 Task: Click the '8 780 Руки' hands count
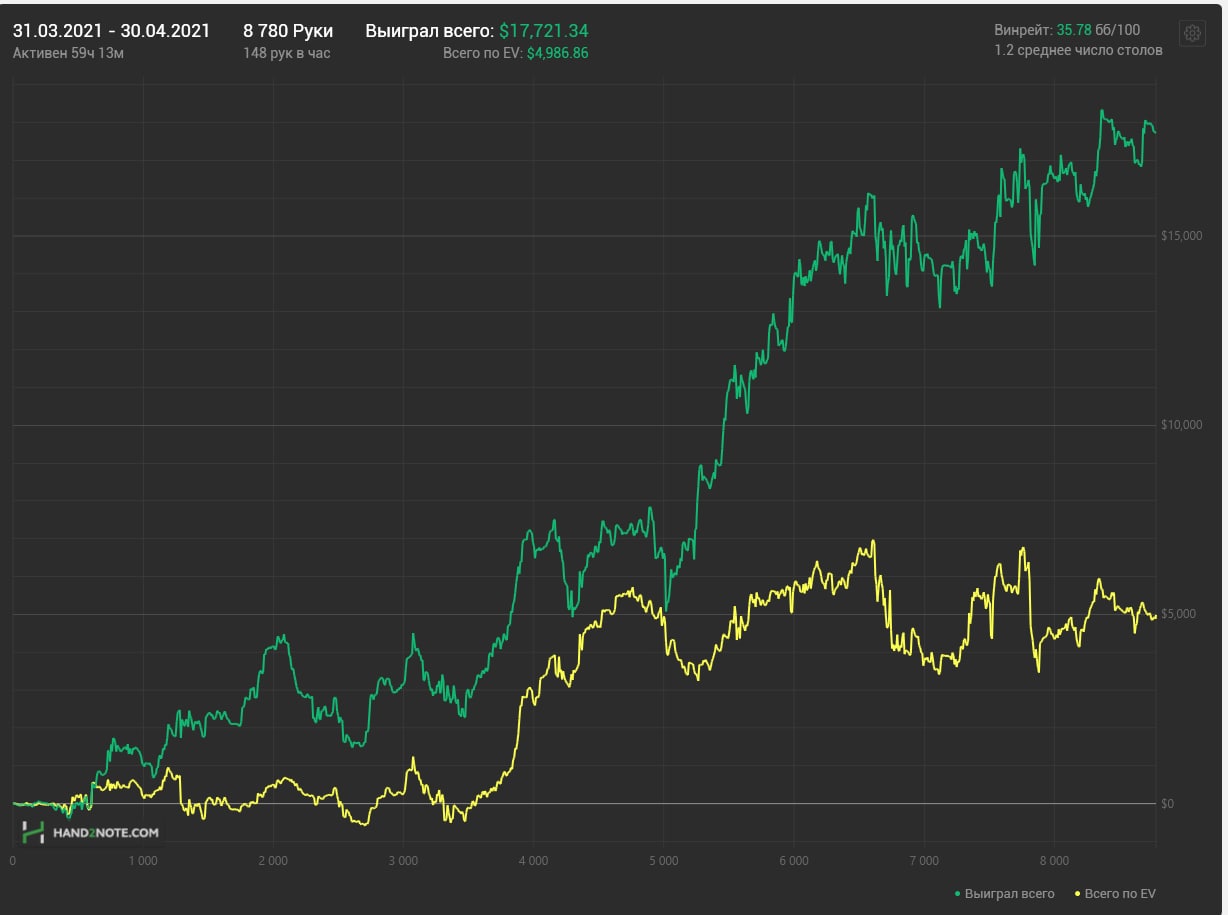click(288, 31)
